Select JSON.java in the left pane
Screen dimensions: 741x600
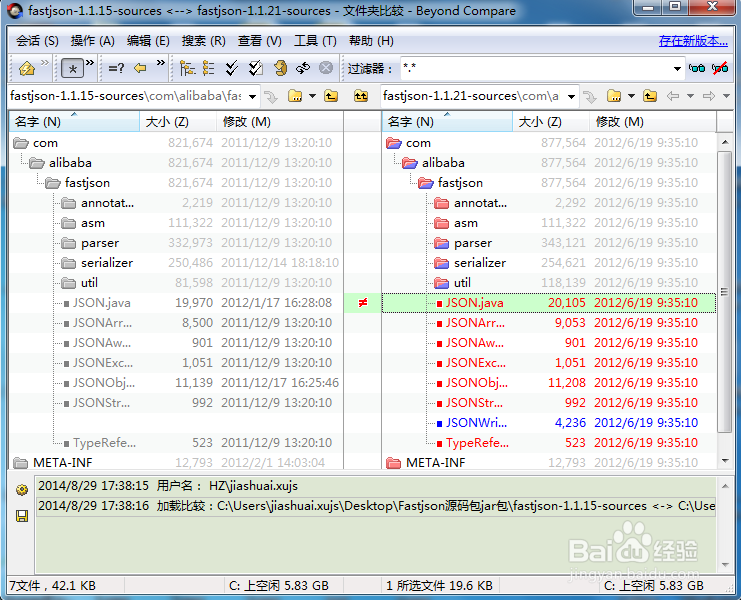point(102,303)
